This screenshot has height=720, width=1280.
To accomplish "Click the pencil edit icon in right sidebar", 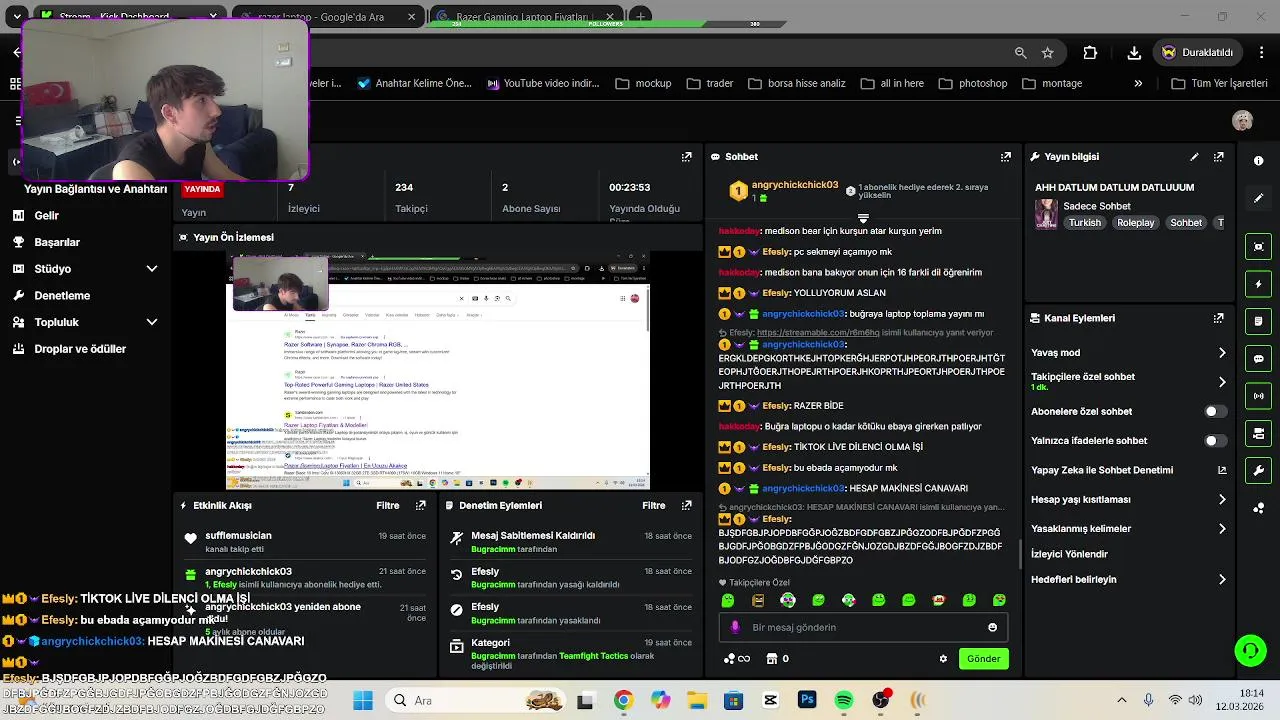I will [1258, 198].
